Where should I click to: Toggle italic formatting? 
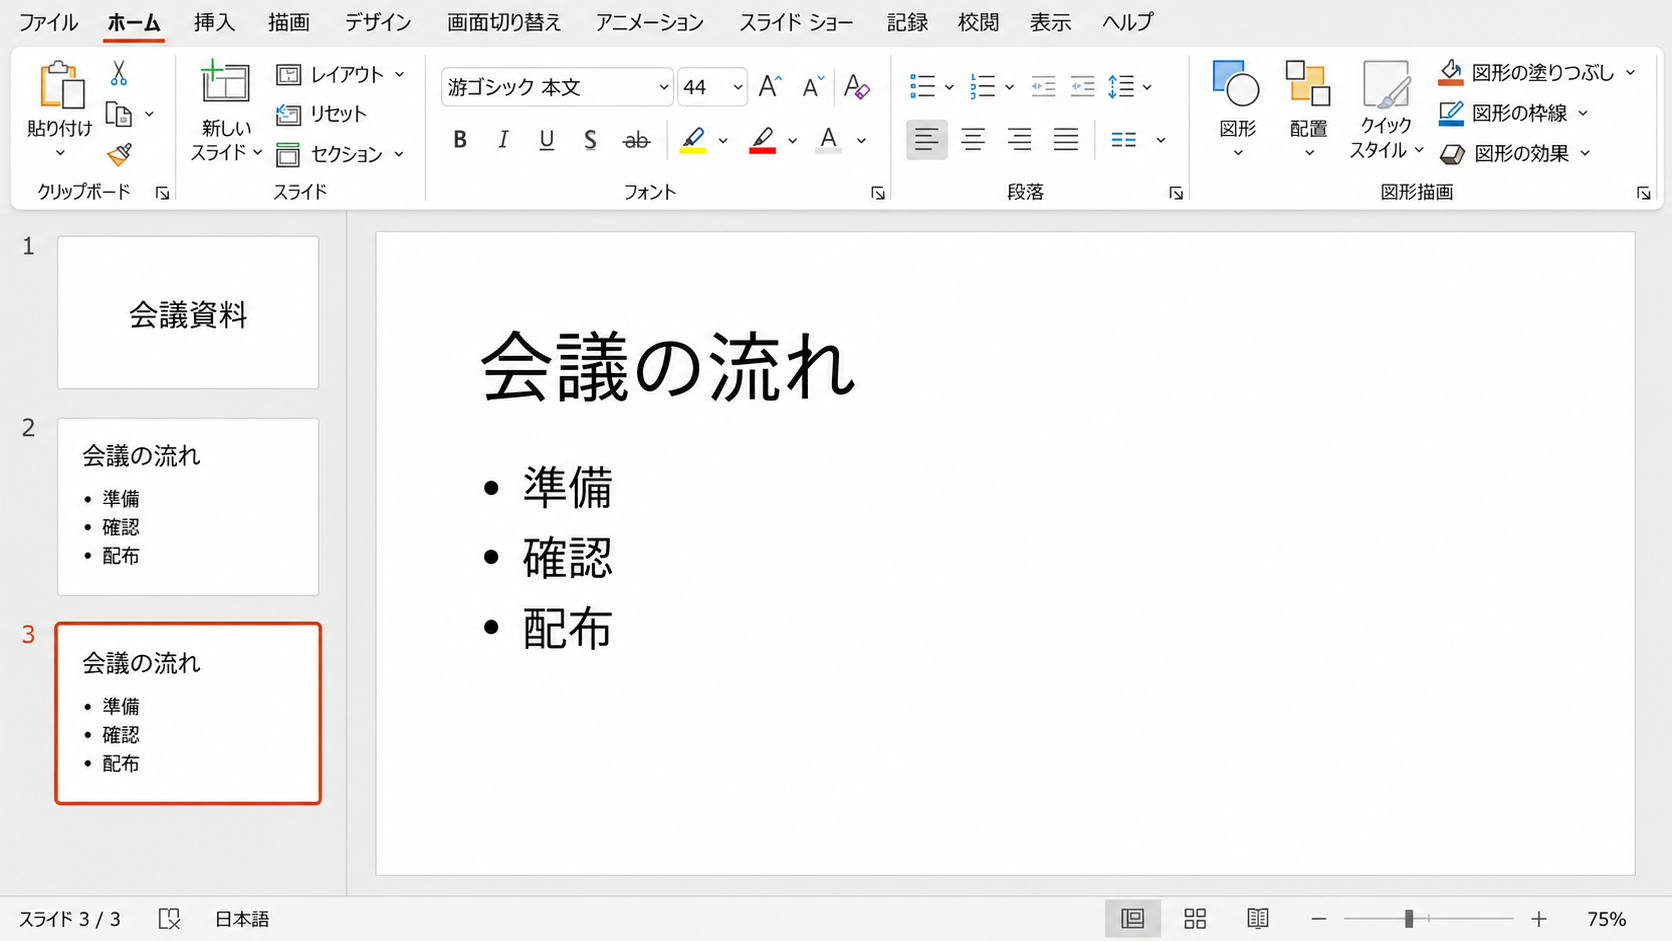pos(503,140)
